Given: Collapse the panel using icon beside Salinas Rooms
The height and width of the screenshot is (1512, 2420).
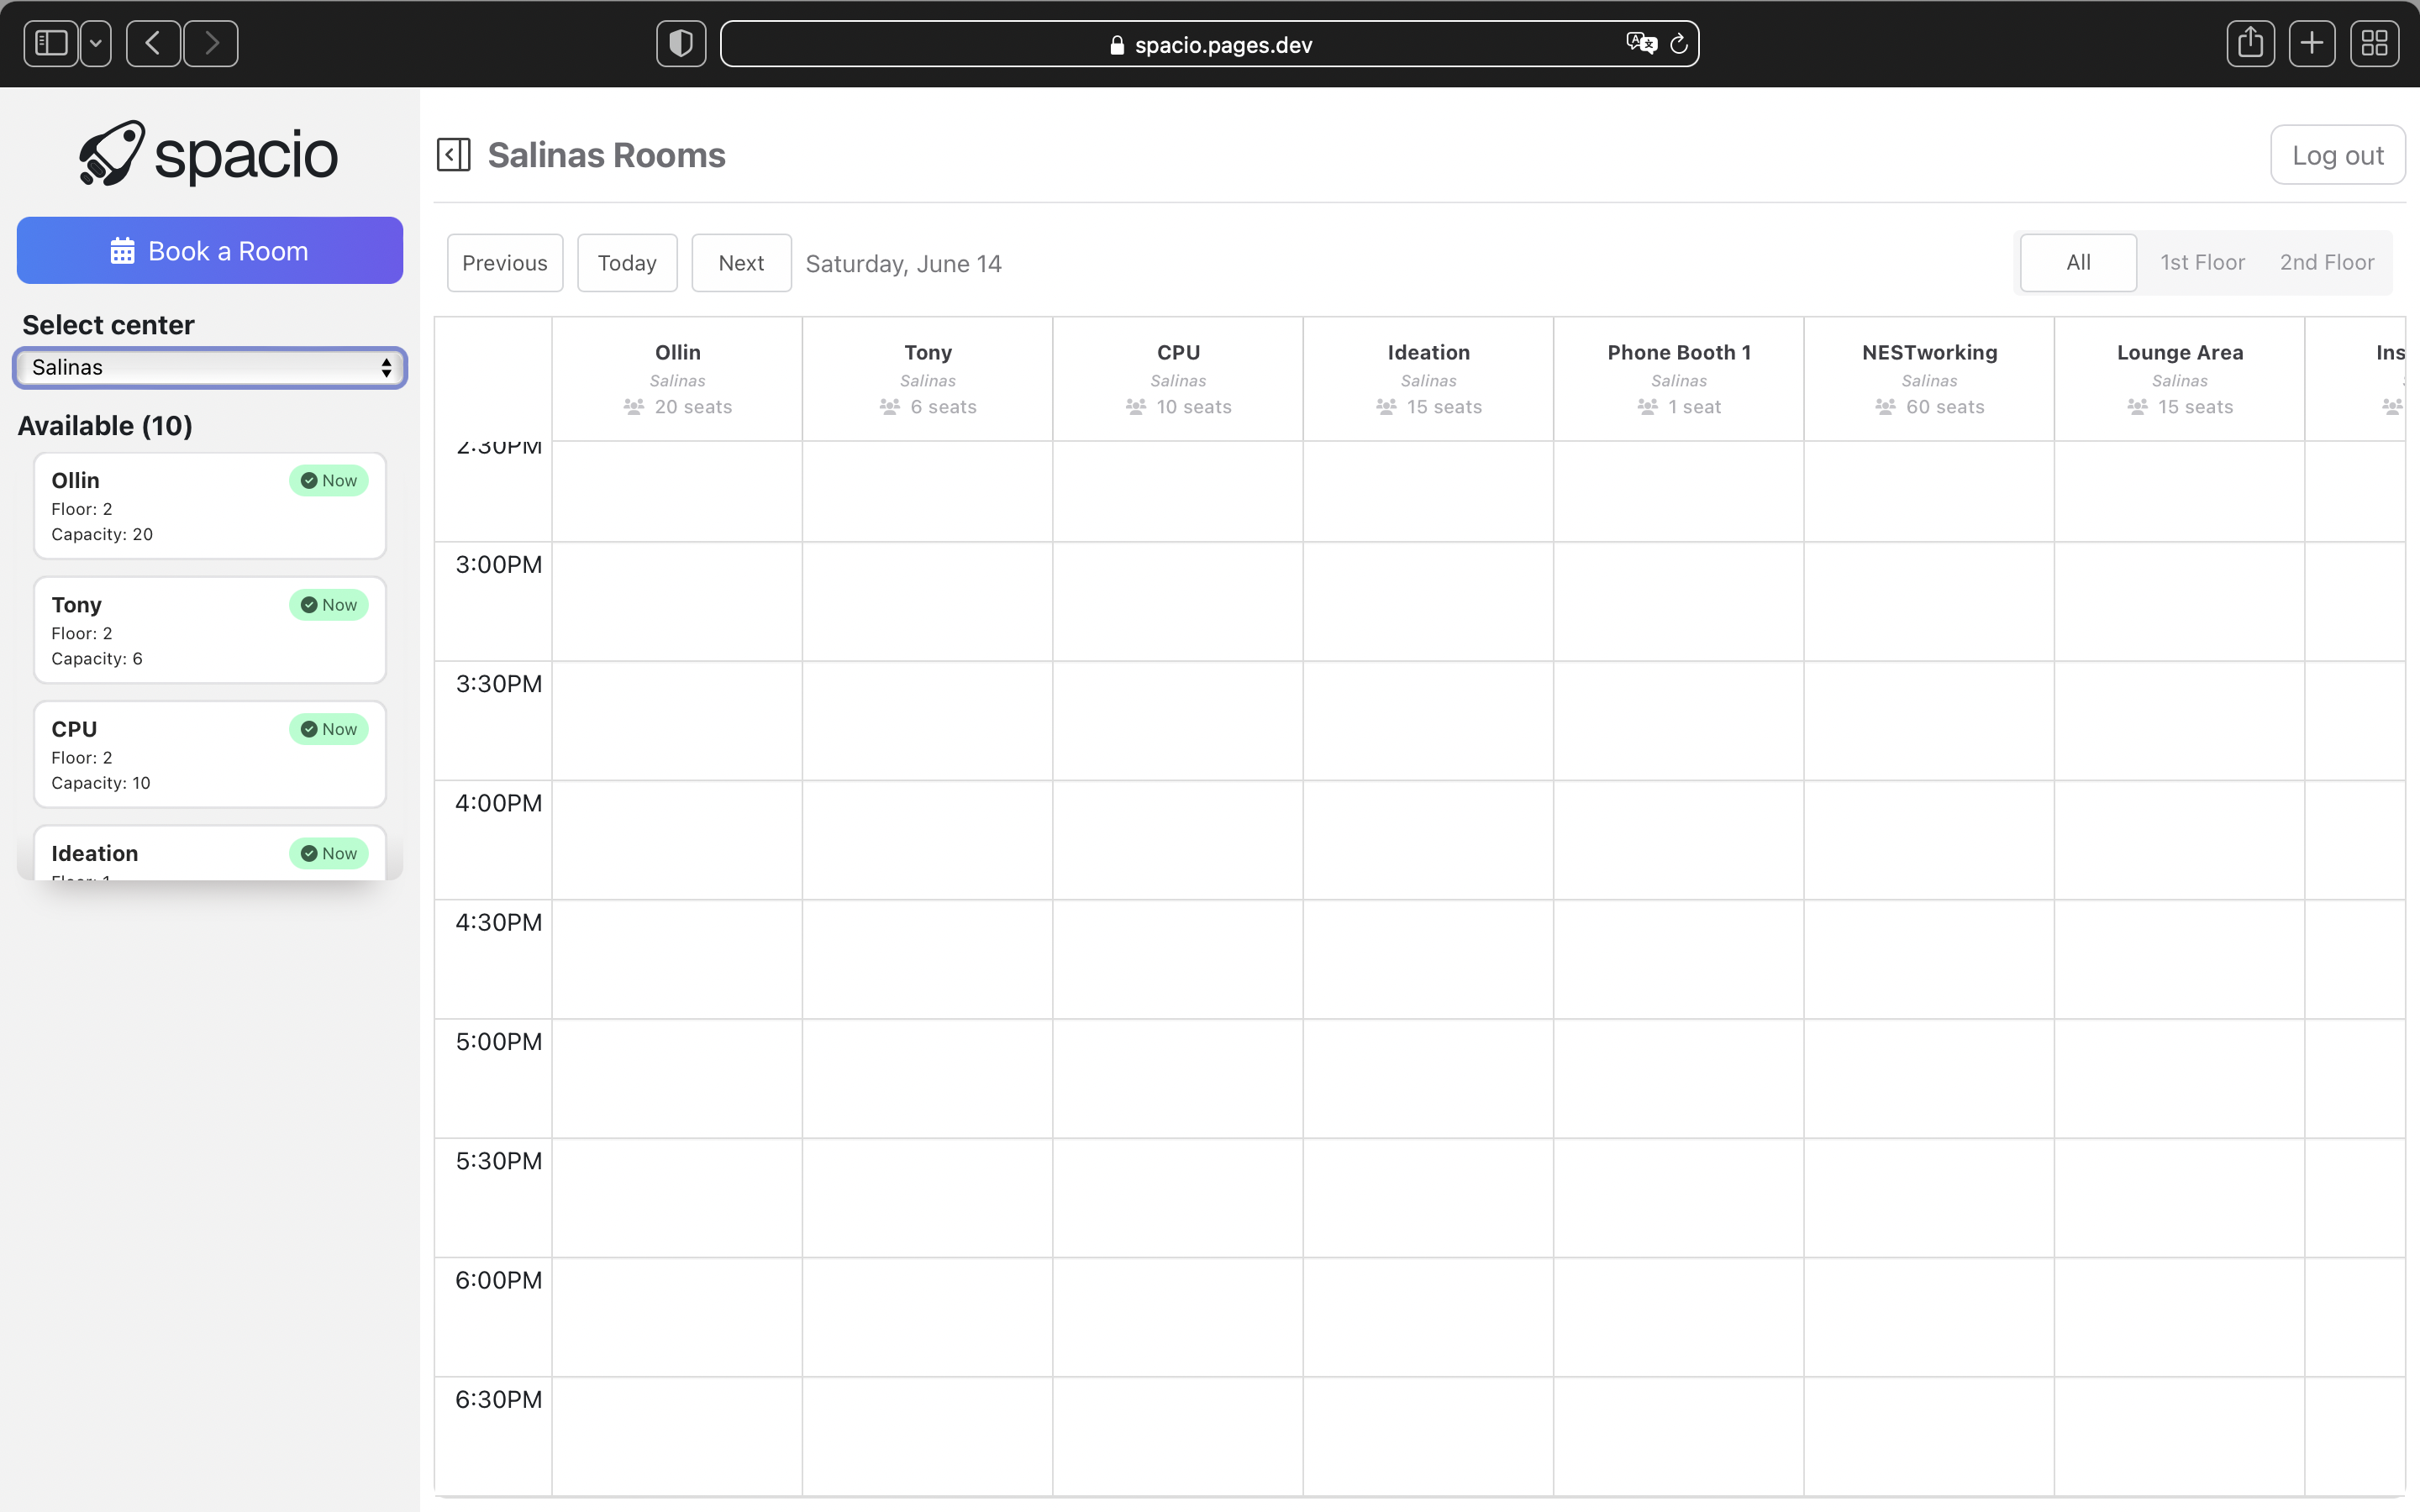Looking at the screenshot, I should click(455, 155).
